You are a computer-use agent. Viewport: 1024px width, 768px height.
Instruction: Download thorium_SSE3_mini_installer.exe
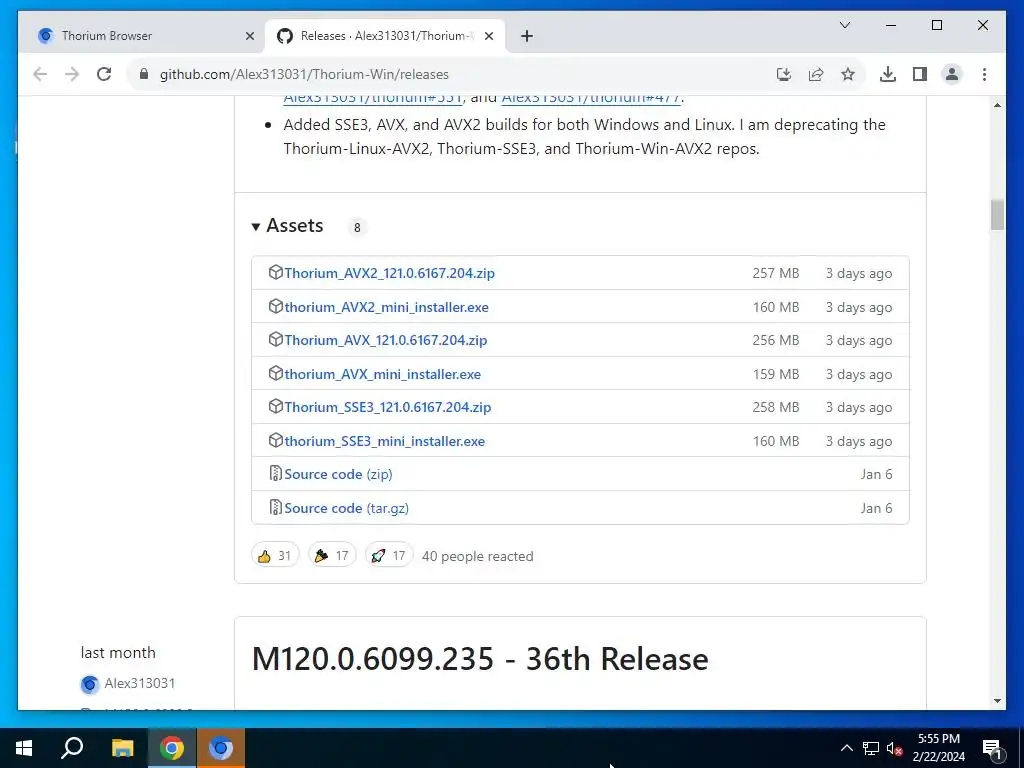(385, 441)
